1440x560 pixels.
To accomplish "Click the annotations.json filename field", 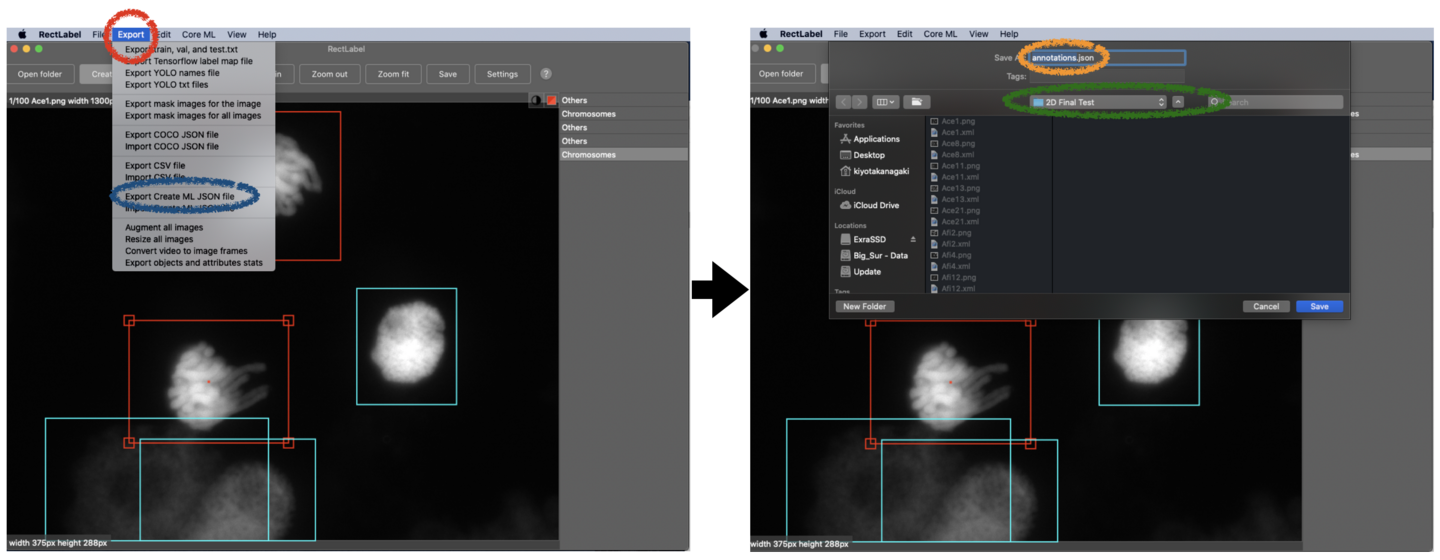I will pos(1105,58).
